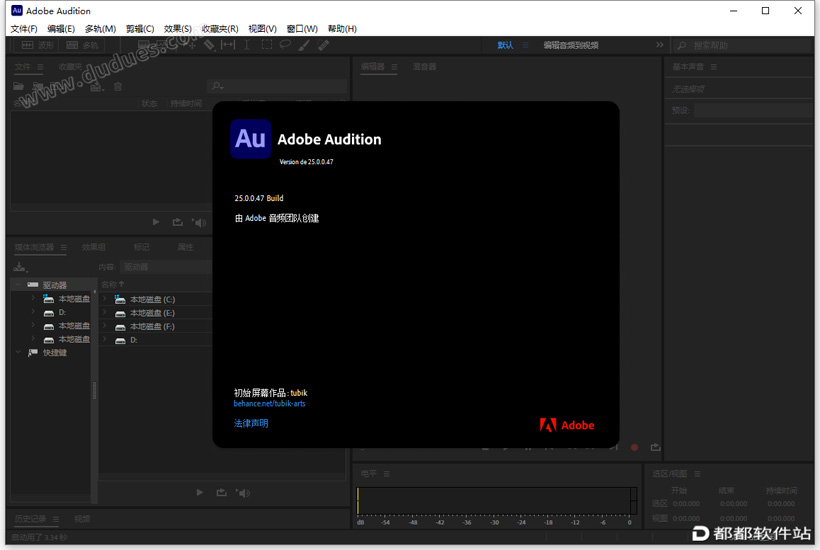The image size is (820, 550).
Task: Toggle loop playback below the media browser
Action: click(x=222, y=492)
